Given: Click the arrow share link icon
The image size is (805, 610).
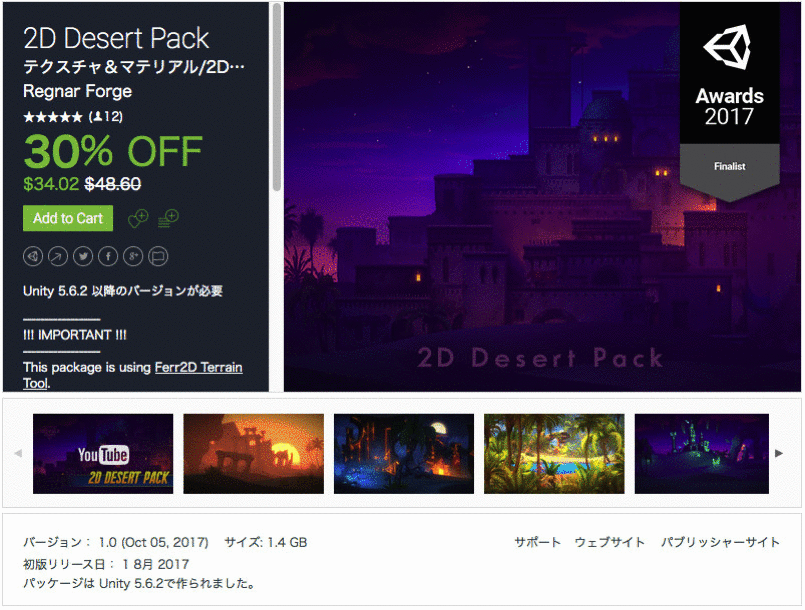Looking at the screenshot, I should (x=58, y=256).
